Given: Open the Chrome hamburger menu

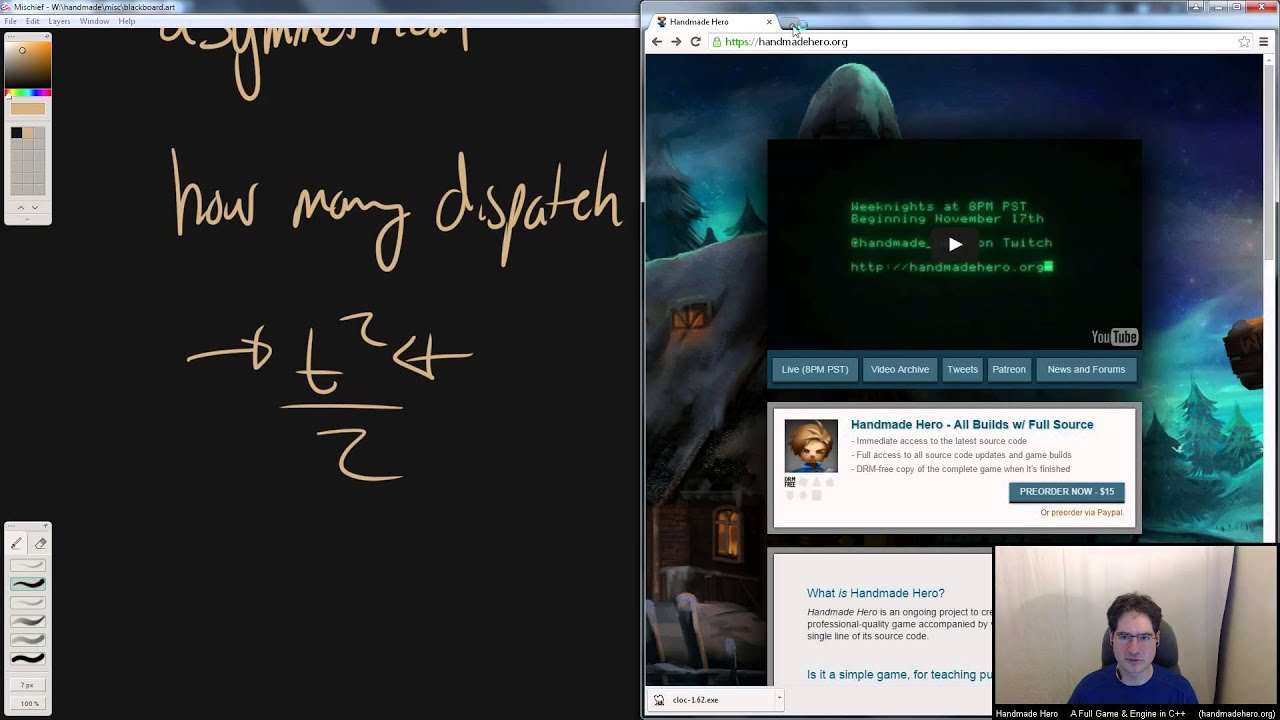Looking at the screenshot, I should tap(1264, 42).
